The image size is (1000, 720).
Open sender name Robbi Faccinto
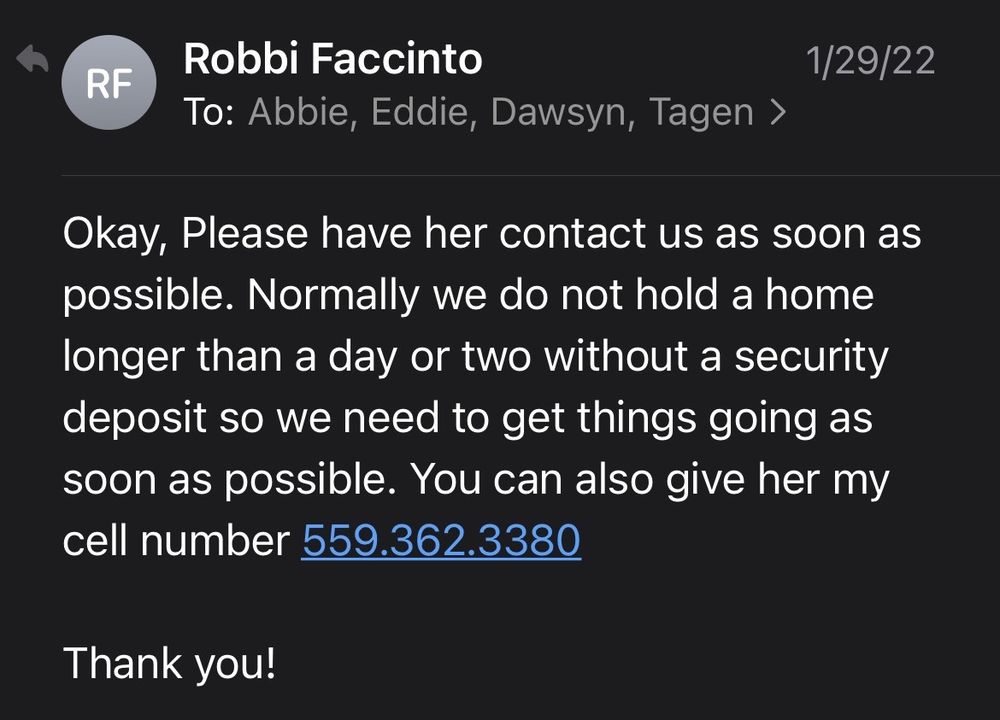pos(332,60)
